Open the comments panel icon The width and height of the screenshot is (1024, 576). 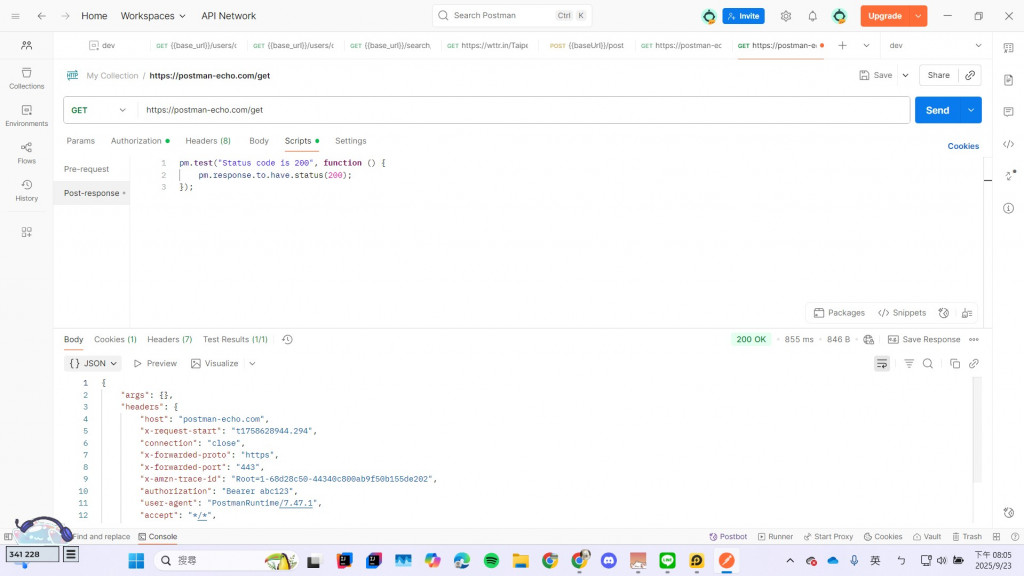point(1008,112)
